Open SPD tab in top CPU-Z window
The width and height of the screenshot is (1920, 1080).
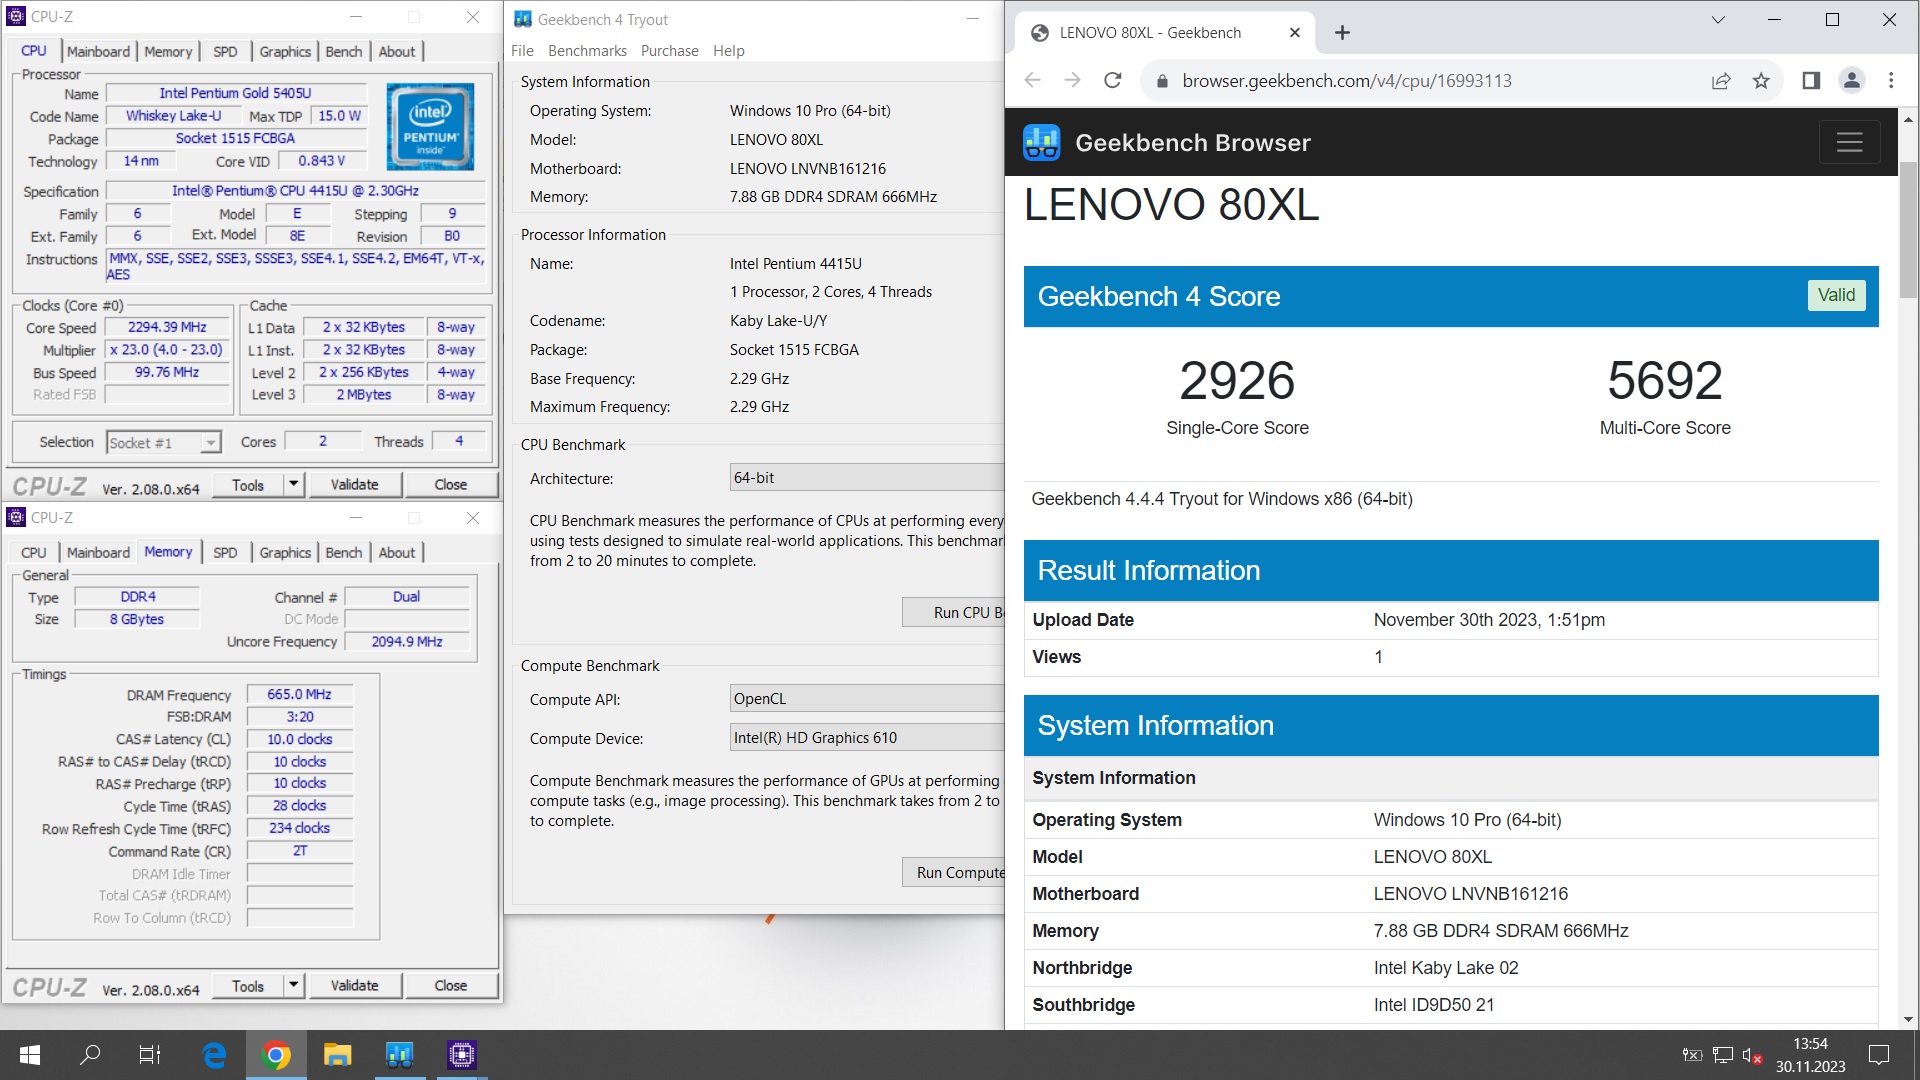(225, 52)
